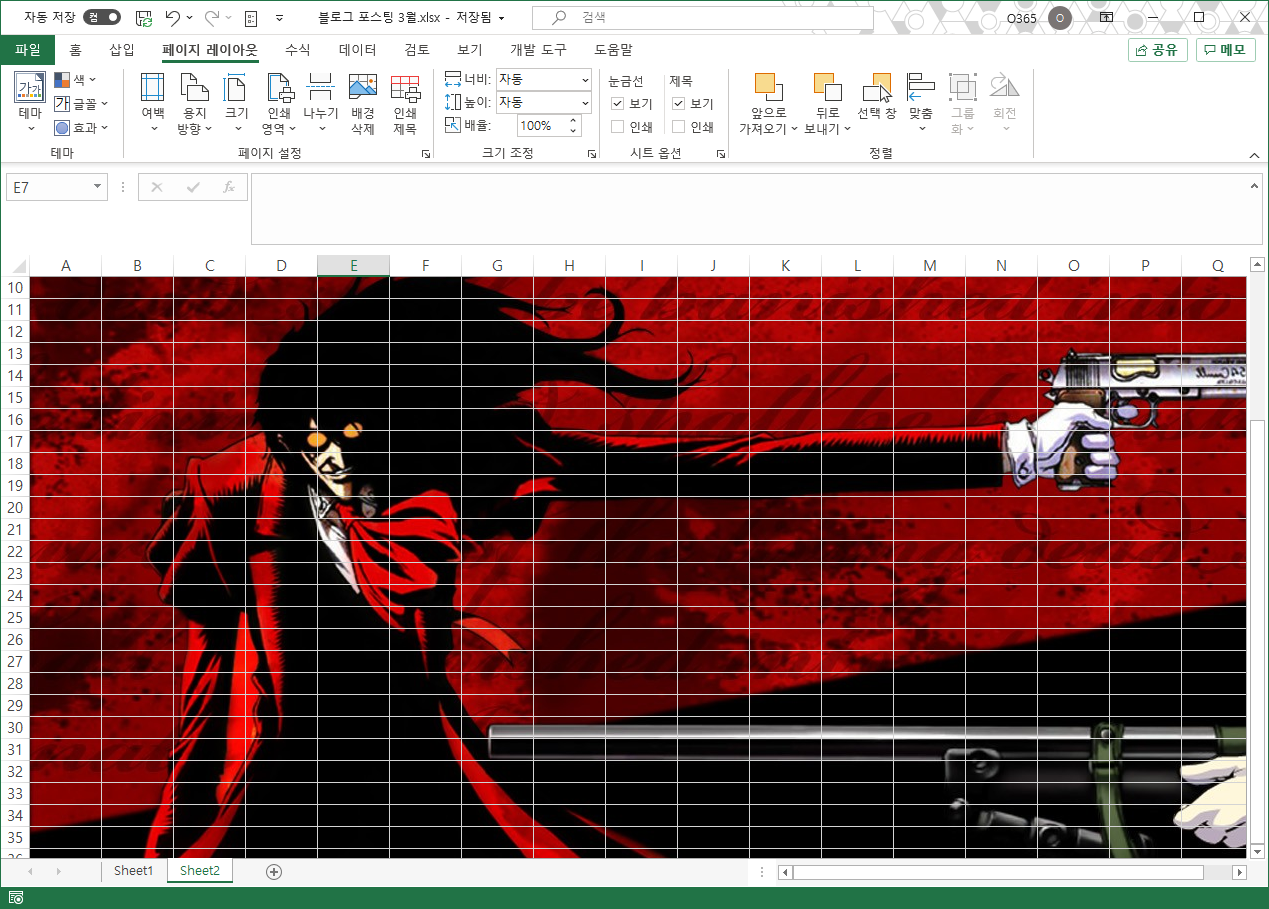Switch to the 개발 도구 tab
1269x909 pixels.
tap(538, 49)
